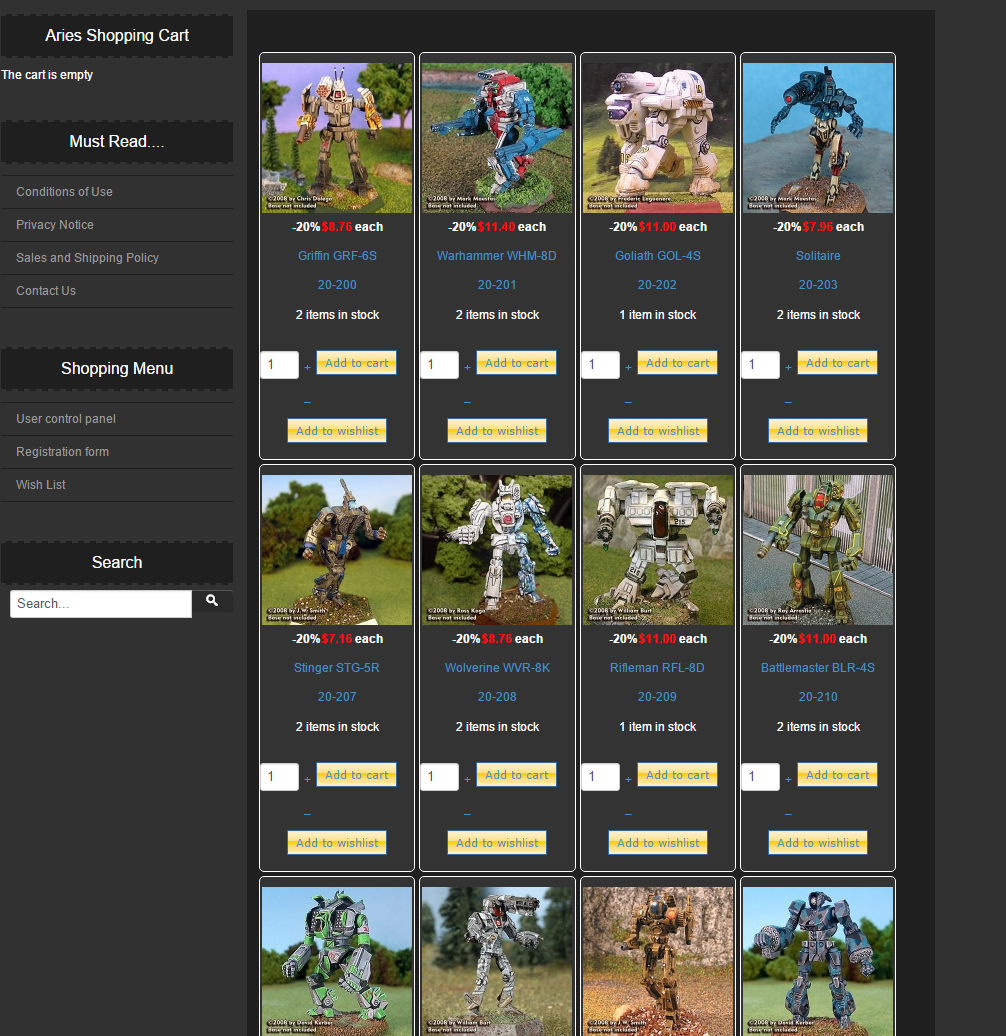The height and width of the screenshot is (1036, 1006).
Task: View the Warhammer WHM-8D miniature image
Action: point(497,138)
